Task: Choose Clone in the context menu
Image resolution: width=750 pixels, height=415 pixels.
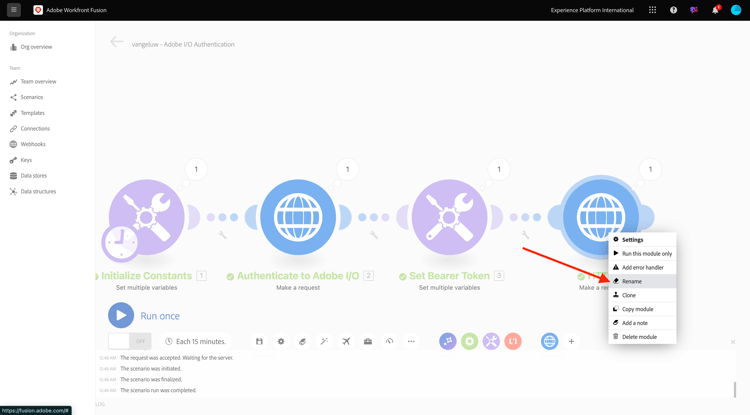Action: point(642,295)
